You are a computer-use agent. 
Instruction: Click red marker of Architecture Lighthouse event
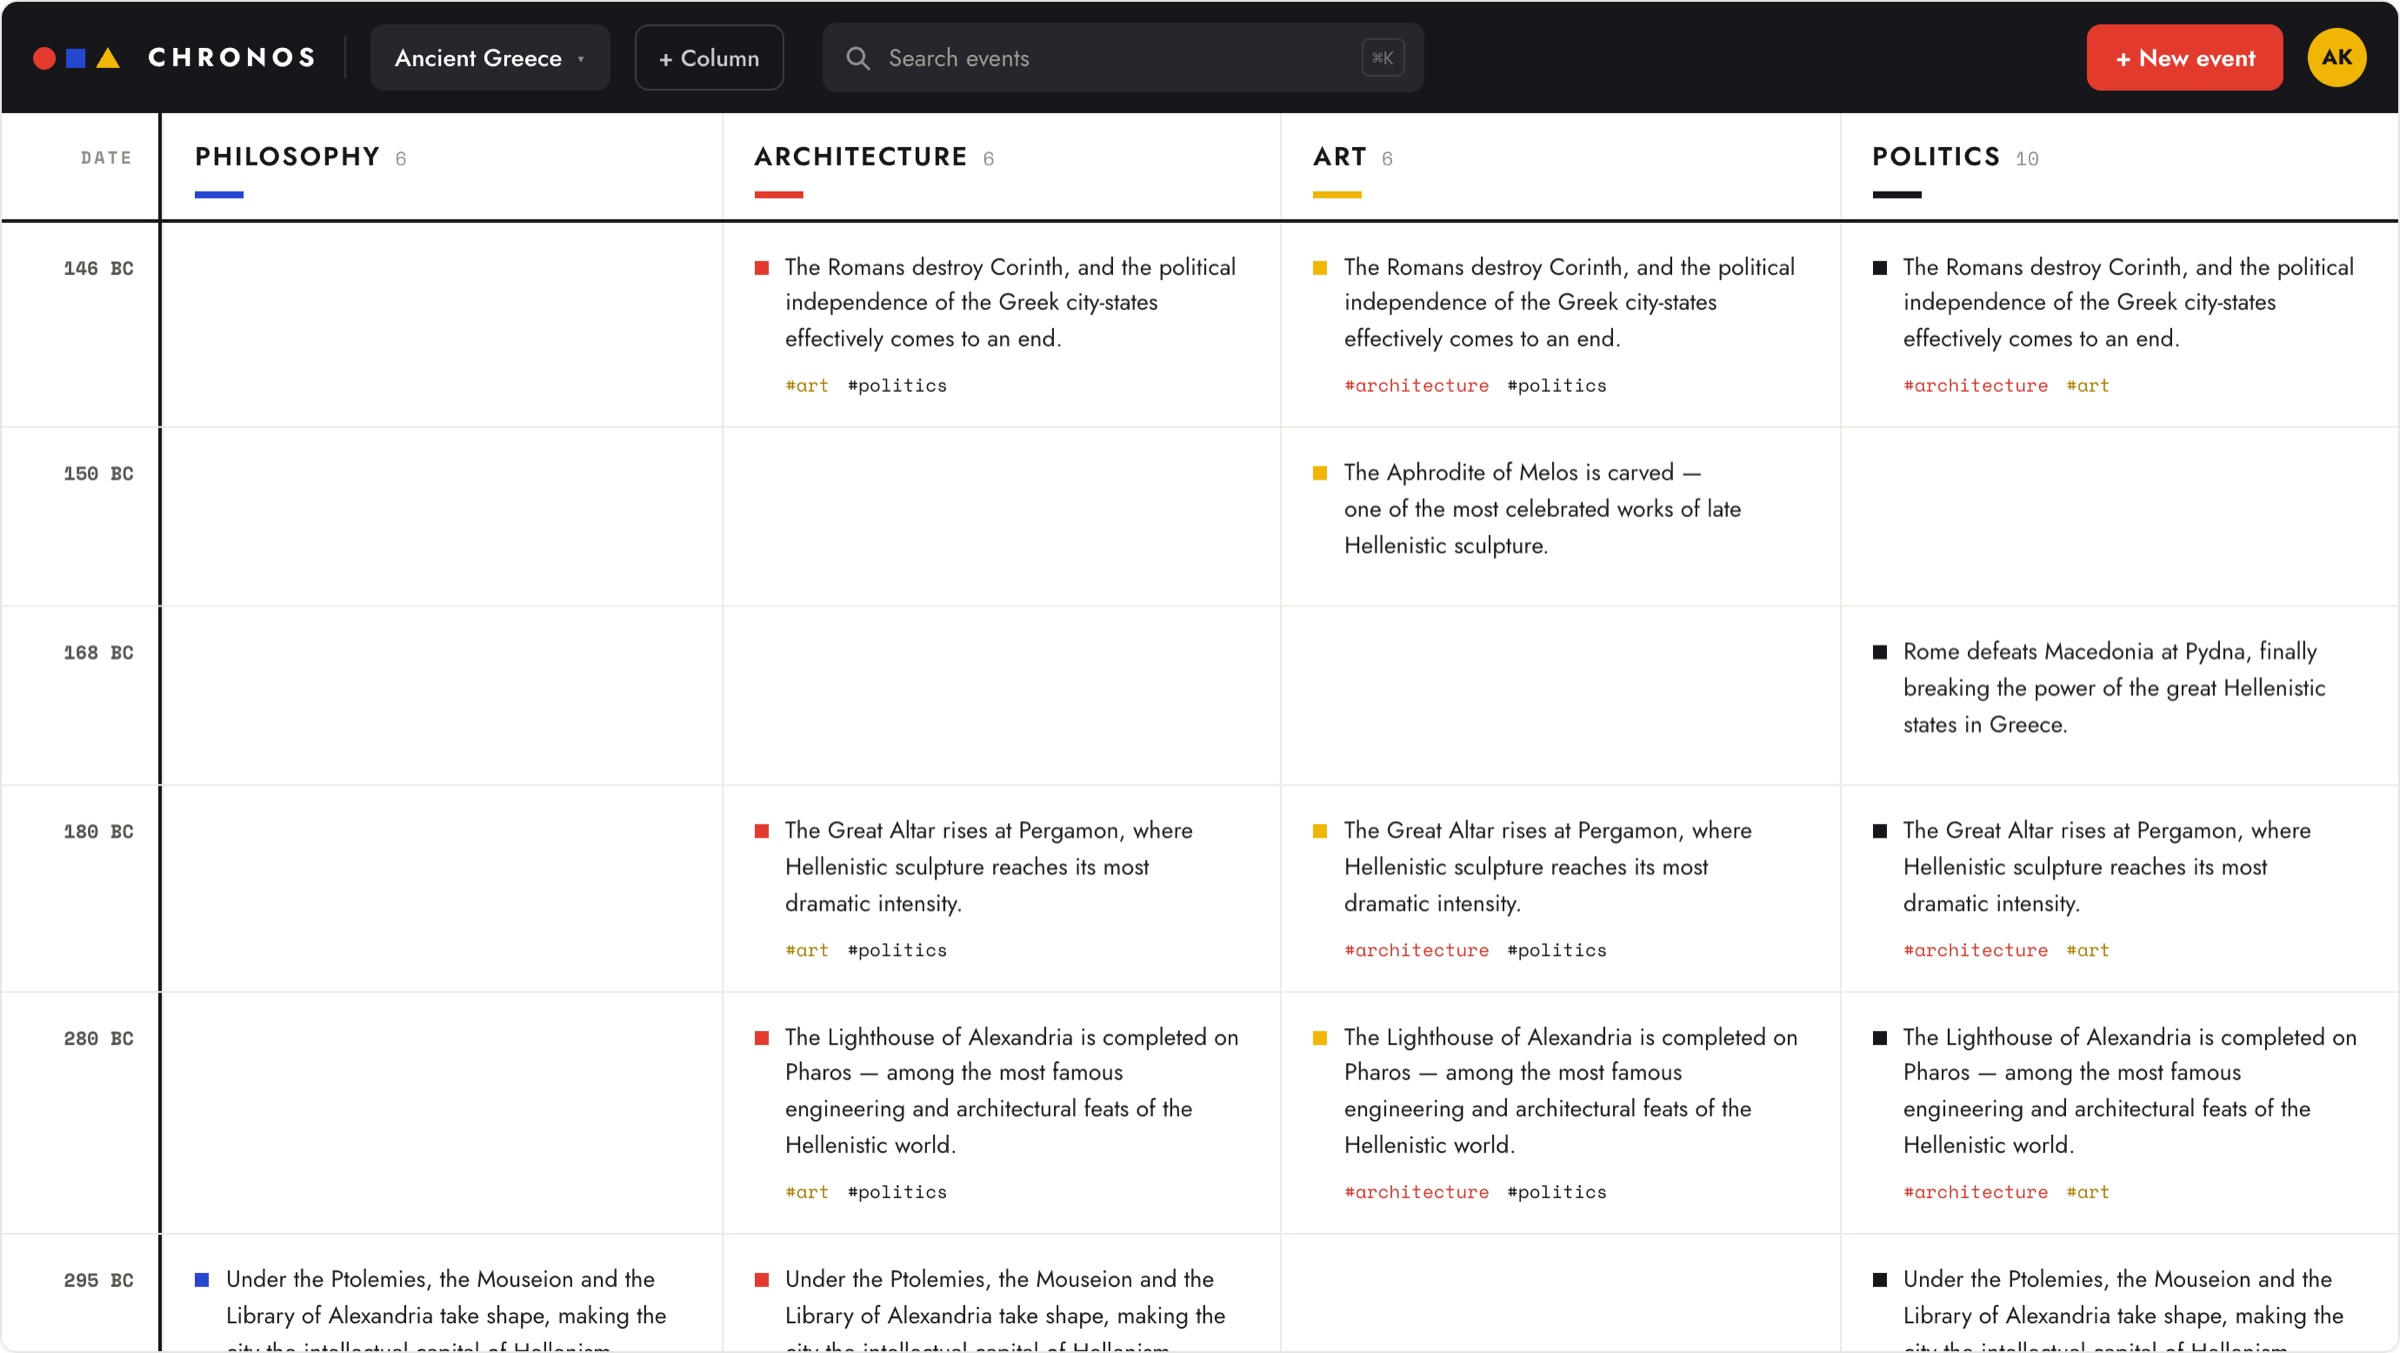point(762,1038)
